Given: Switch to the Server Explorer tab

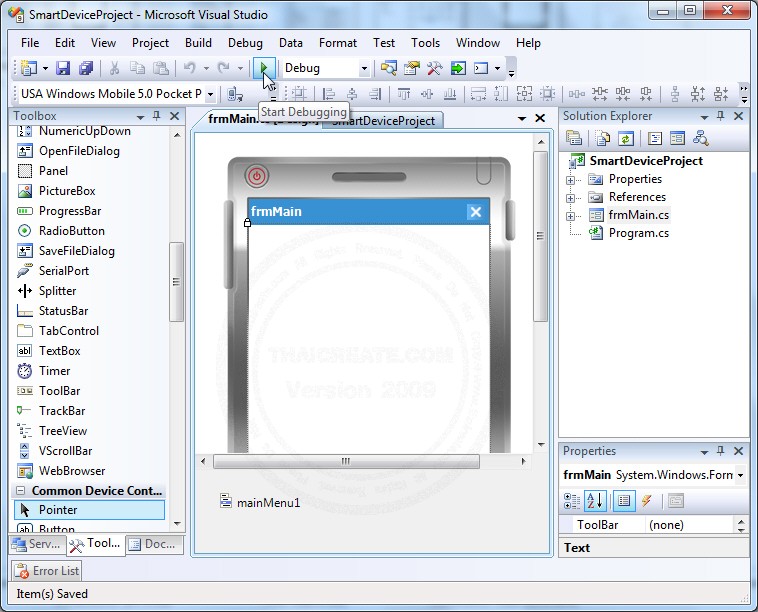Looking at the screenshot, I should (37, 544).
